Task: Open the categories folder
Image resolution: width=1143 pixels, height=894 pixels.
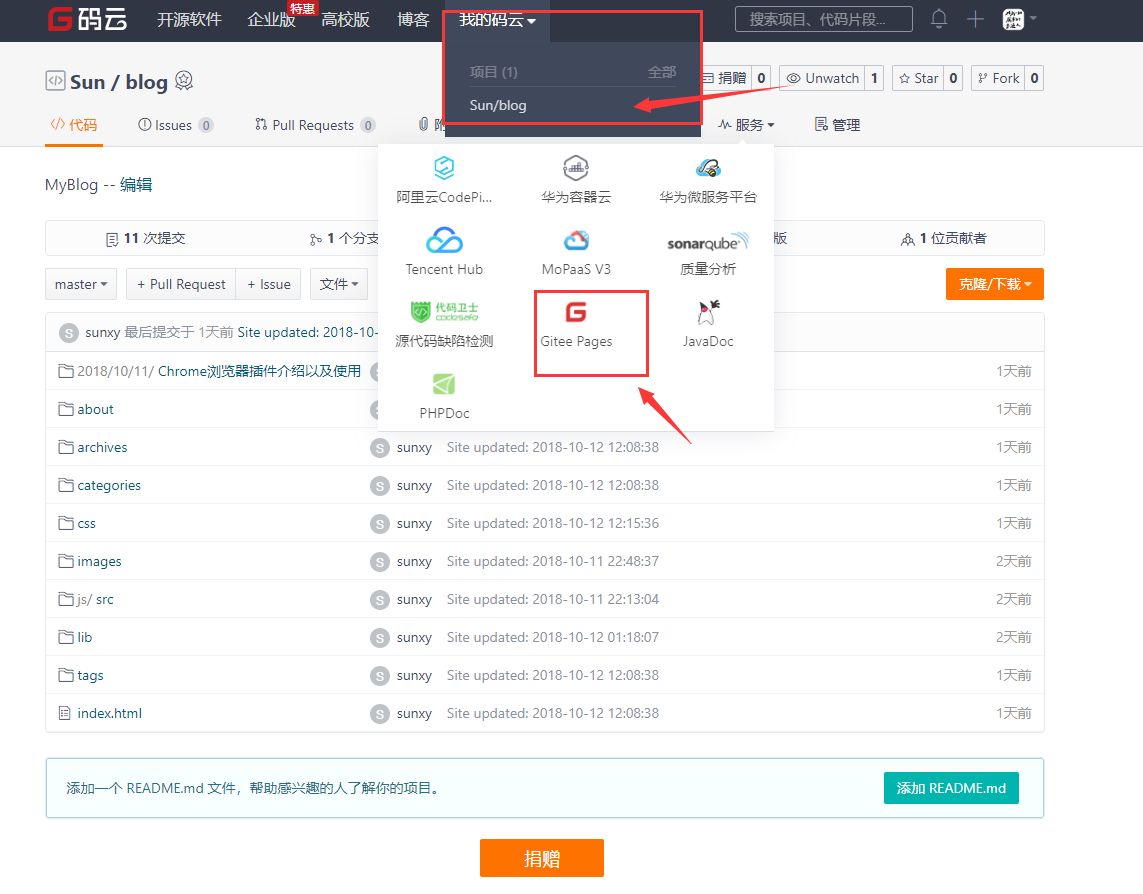Action: [x=109, y=486]
